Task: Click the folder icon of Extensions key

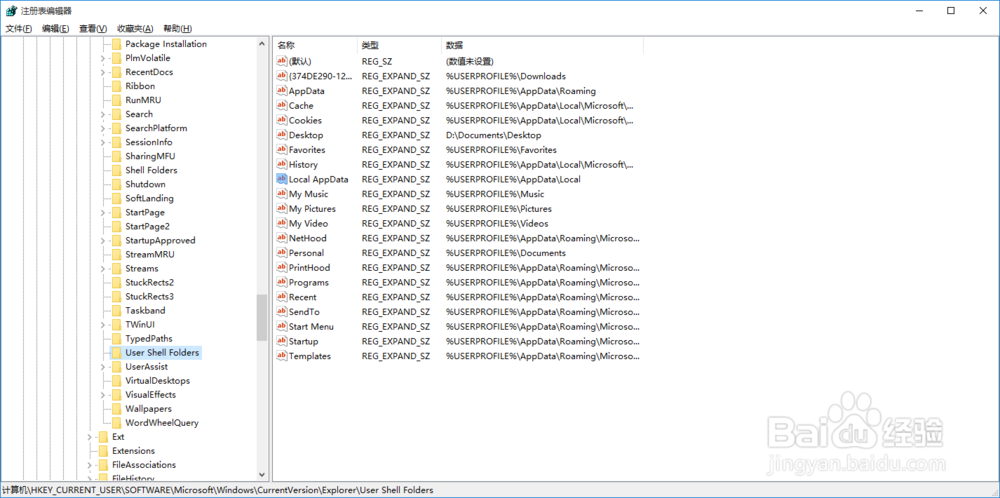Action: (x=103, y=451)
